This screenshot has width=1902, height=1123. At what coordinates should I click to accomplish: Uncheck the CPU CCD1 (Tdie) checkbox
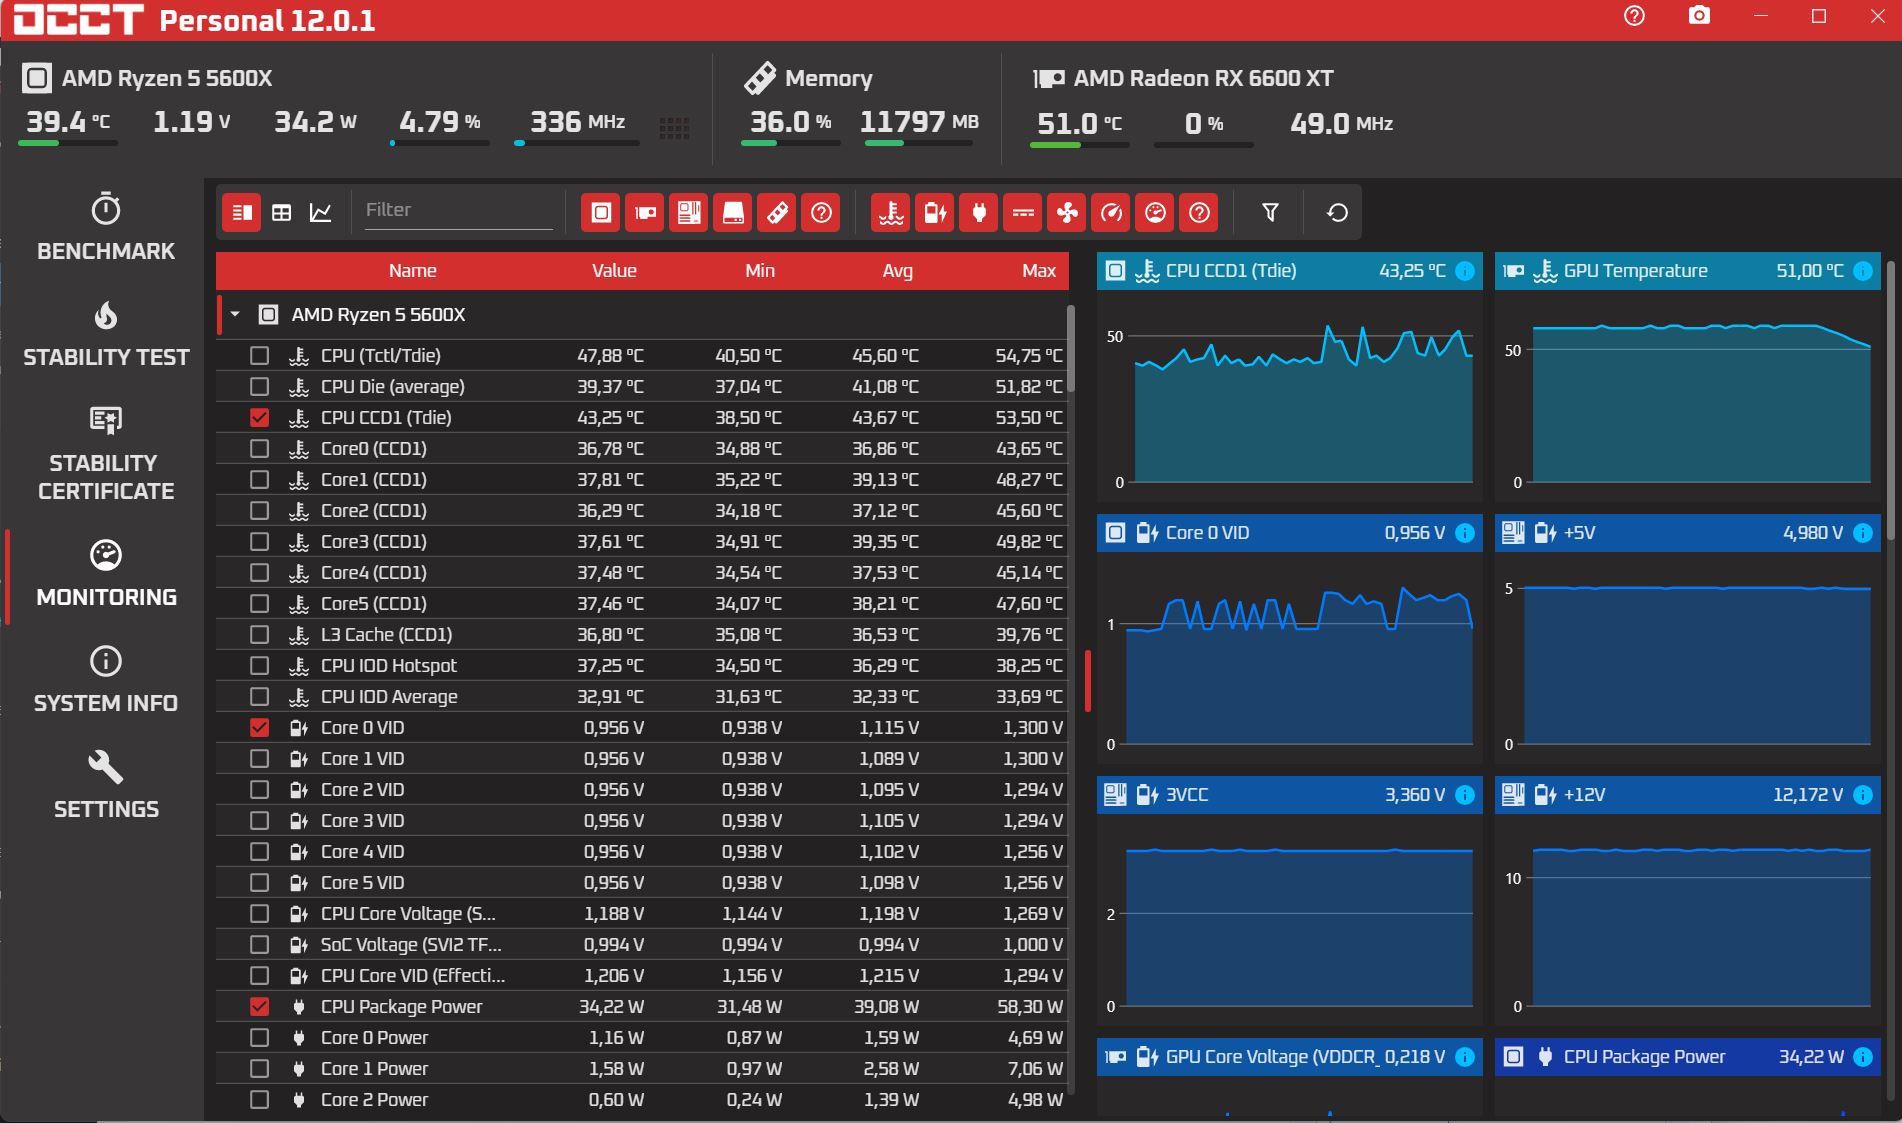260,417
